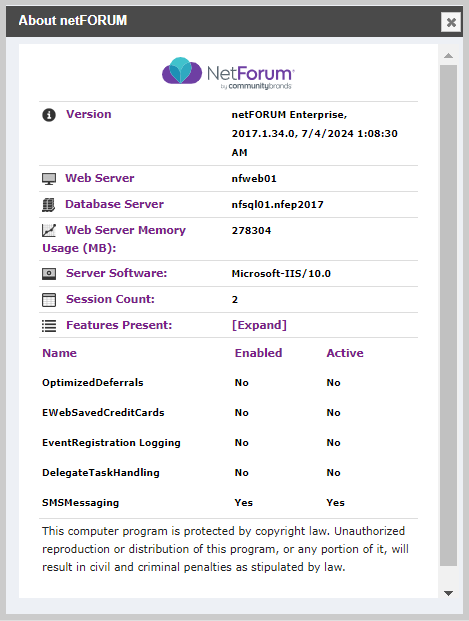Select the OptimizedDeferrals feature name
Viewport: 469px width, 621px height.
93,383
